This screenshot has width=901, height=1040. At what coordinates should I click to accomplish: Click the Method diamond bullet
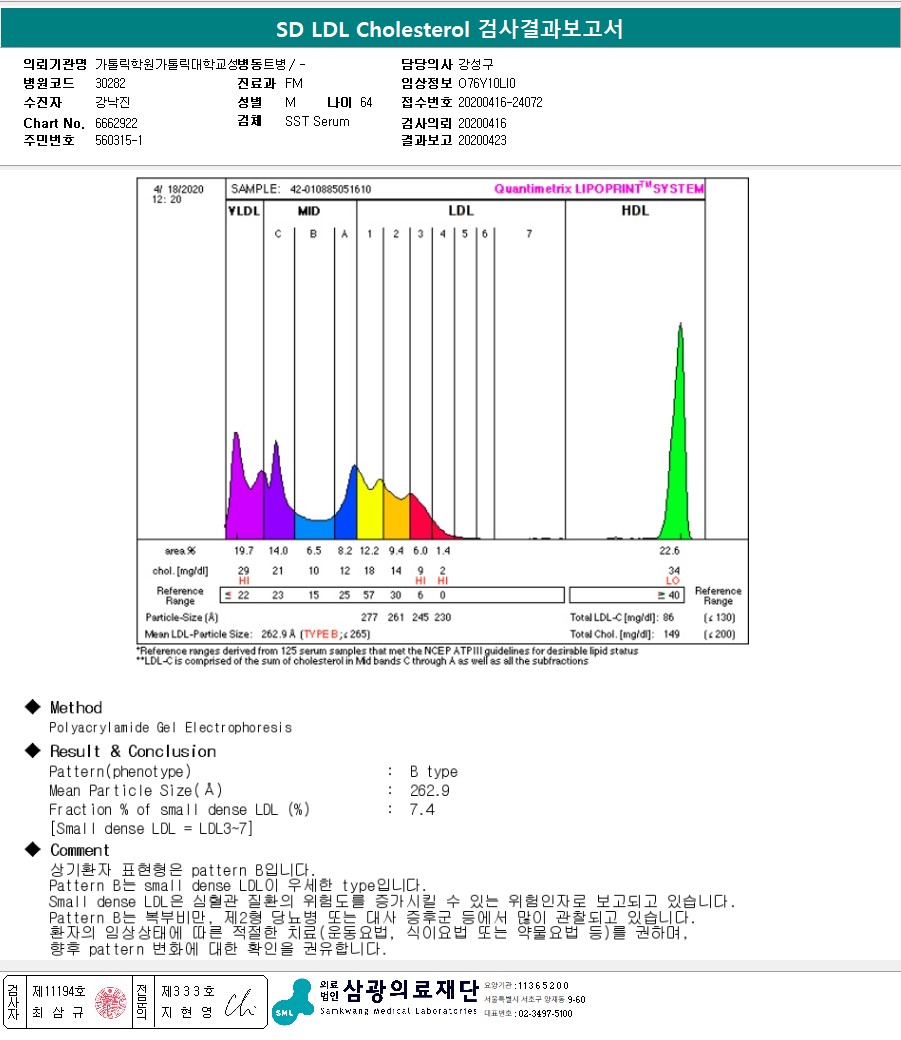tap(33, 707)
